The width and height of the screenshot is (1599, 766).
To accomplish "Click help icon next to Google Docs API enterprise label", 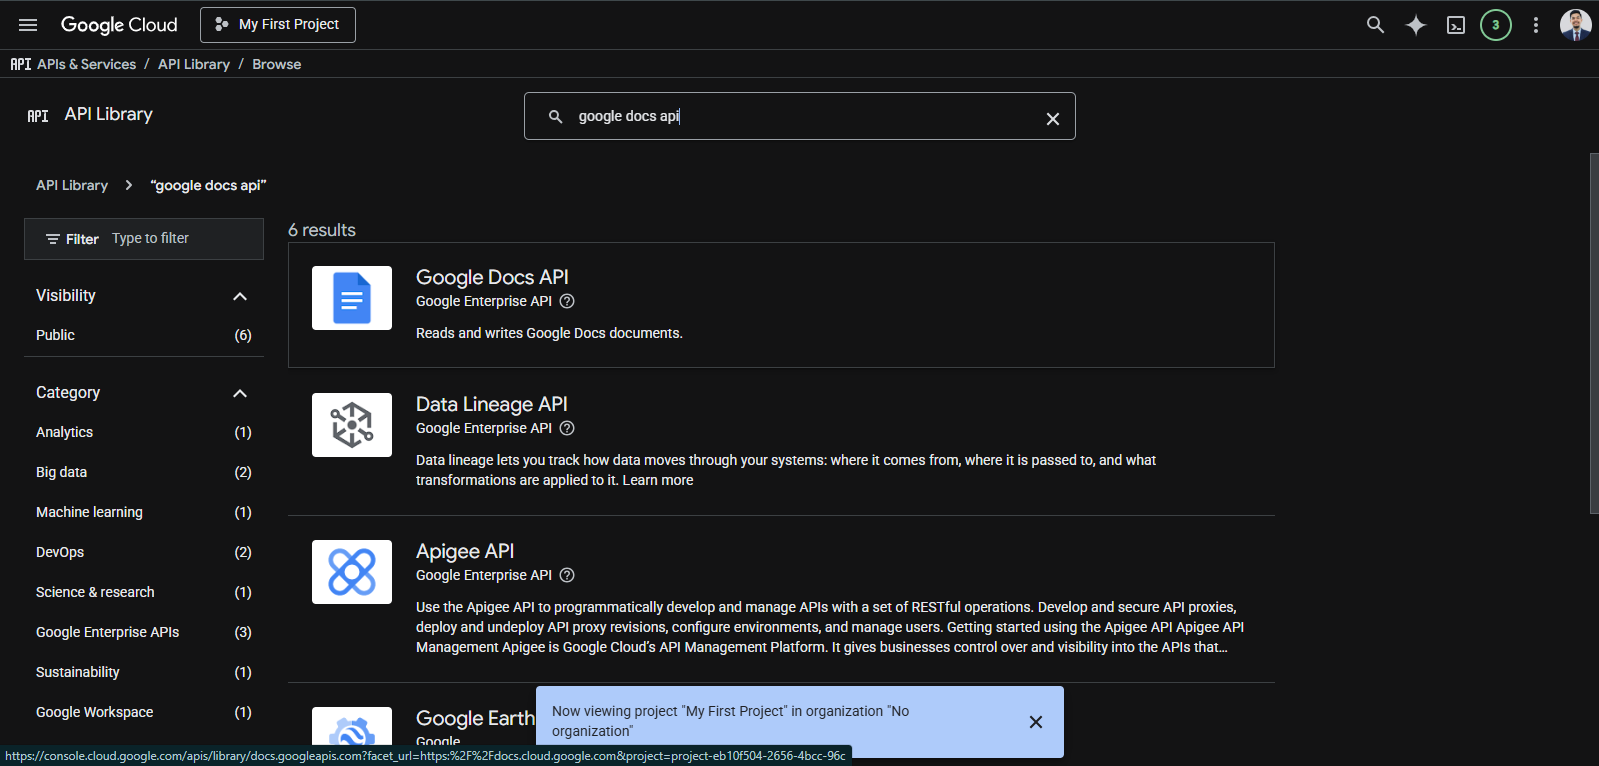I will click(x=567, y=301).
